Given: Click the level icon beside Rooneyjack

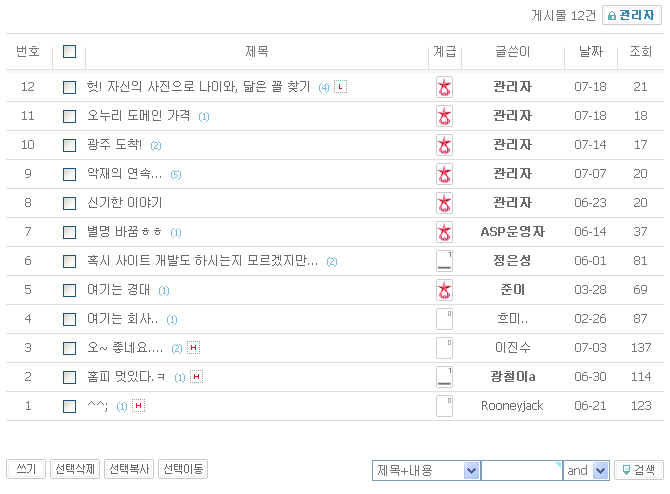Looking at the screenshot, I should 444,406.
